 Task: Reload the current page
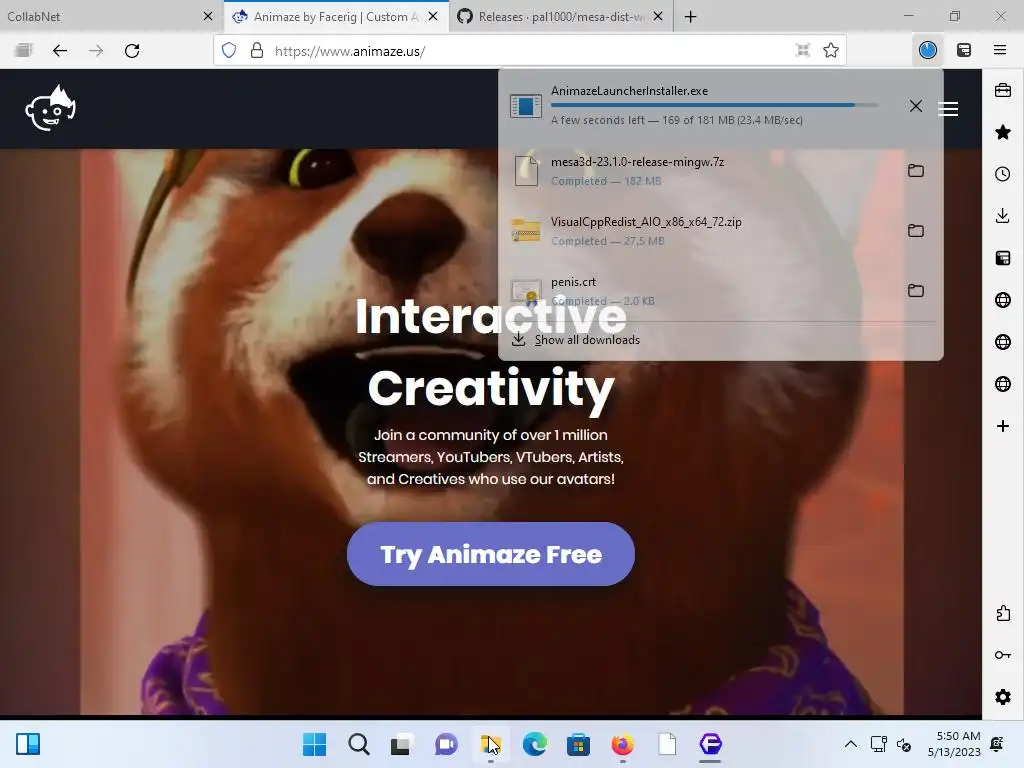132,50
